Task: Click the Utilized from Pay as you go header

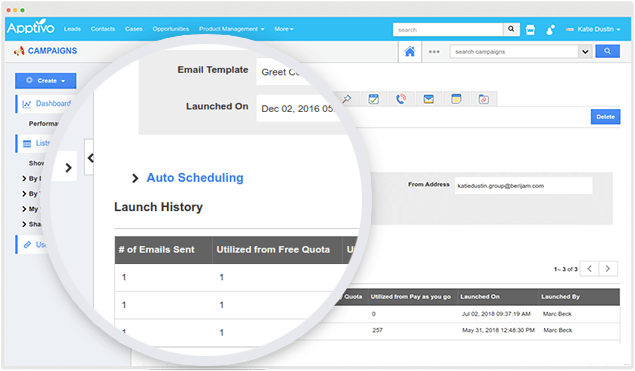Action: [x=411, y=297]
